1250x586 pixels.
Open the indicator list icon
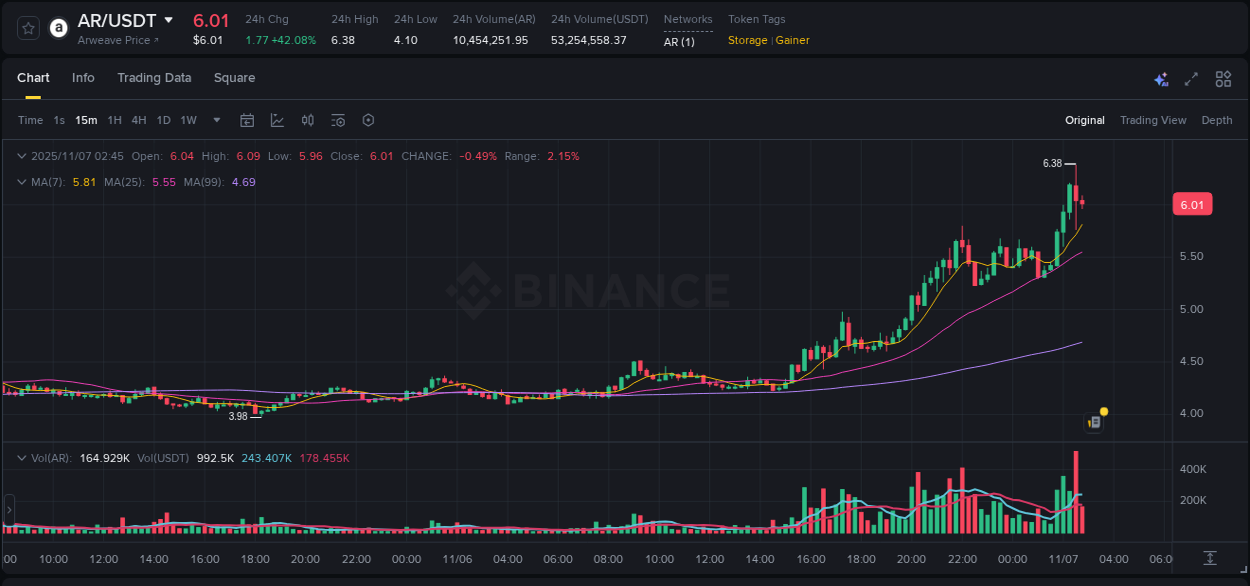[x=337, y=120]
